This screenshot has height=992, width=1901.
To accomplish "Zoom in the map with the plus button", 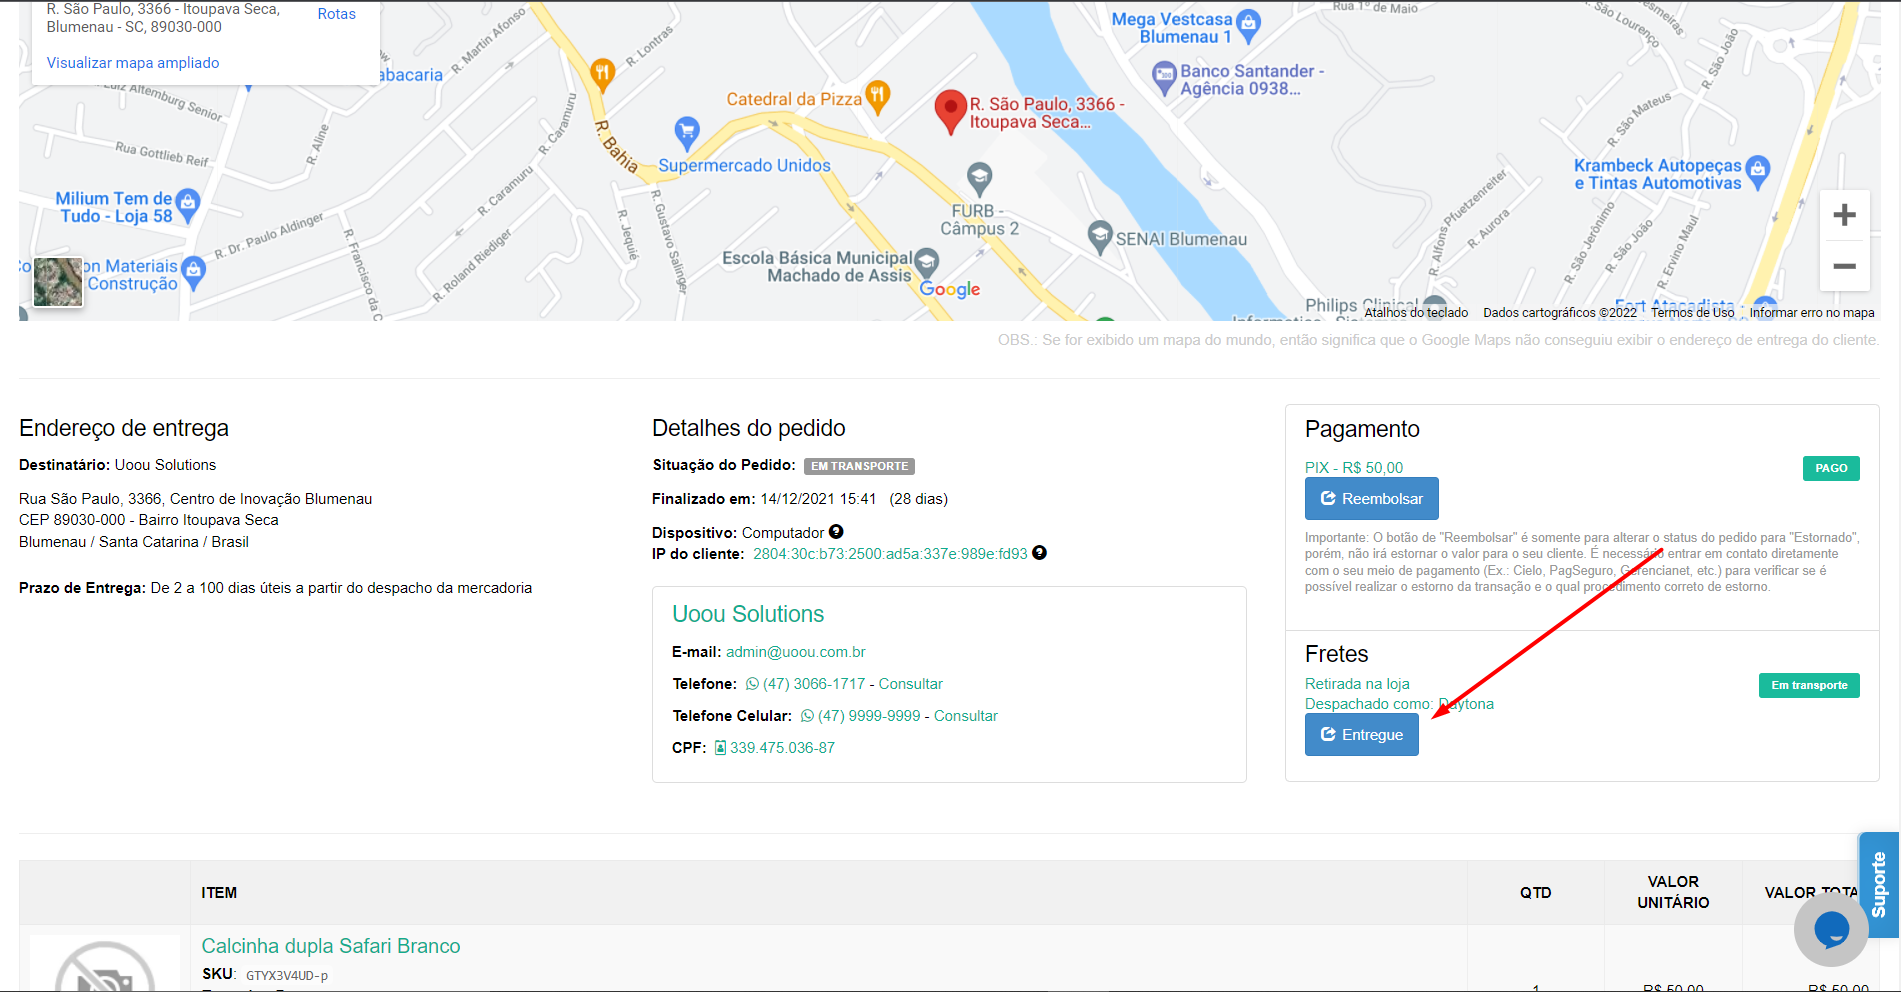I will (1844, 215).
